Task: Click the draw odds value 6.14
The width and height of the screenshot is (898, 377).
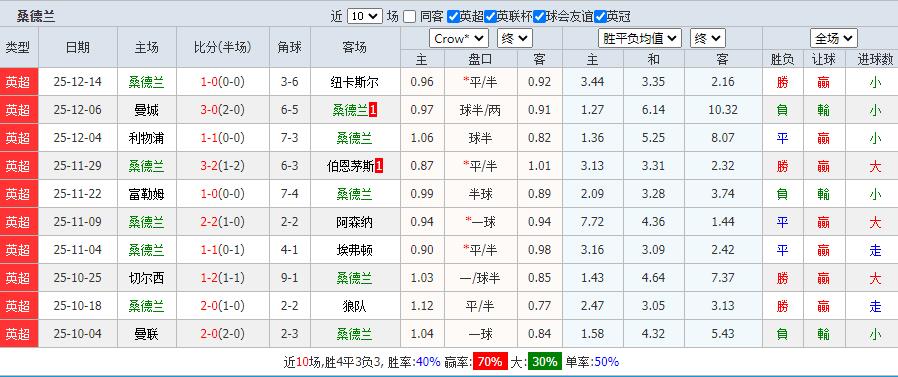Action: 653,110
